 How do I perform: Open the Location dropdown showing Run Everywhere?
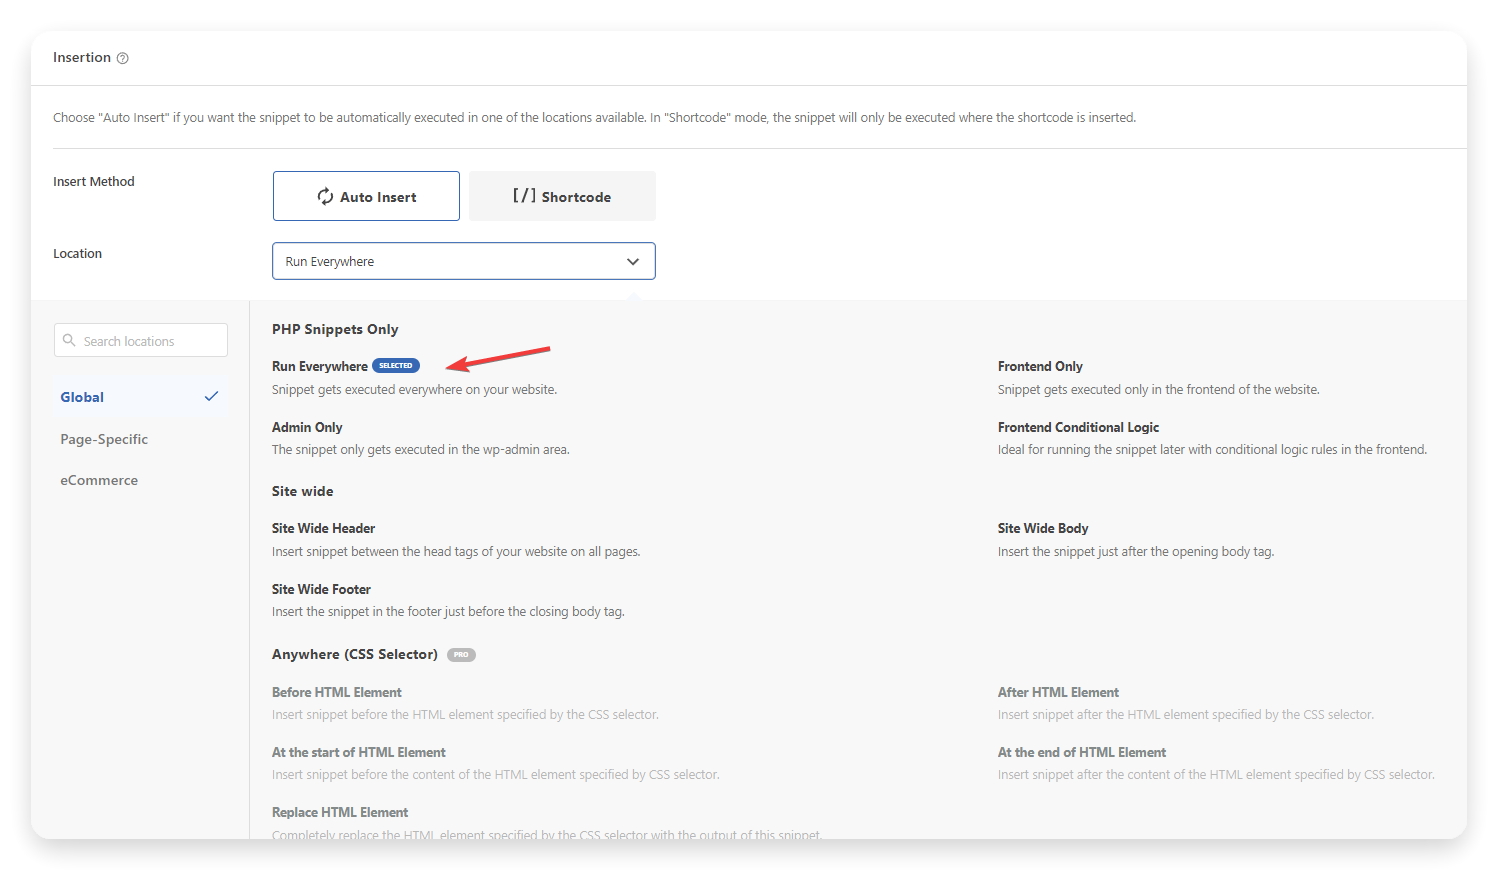point(464,261)
